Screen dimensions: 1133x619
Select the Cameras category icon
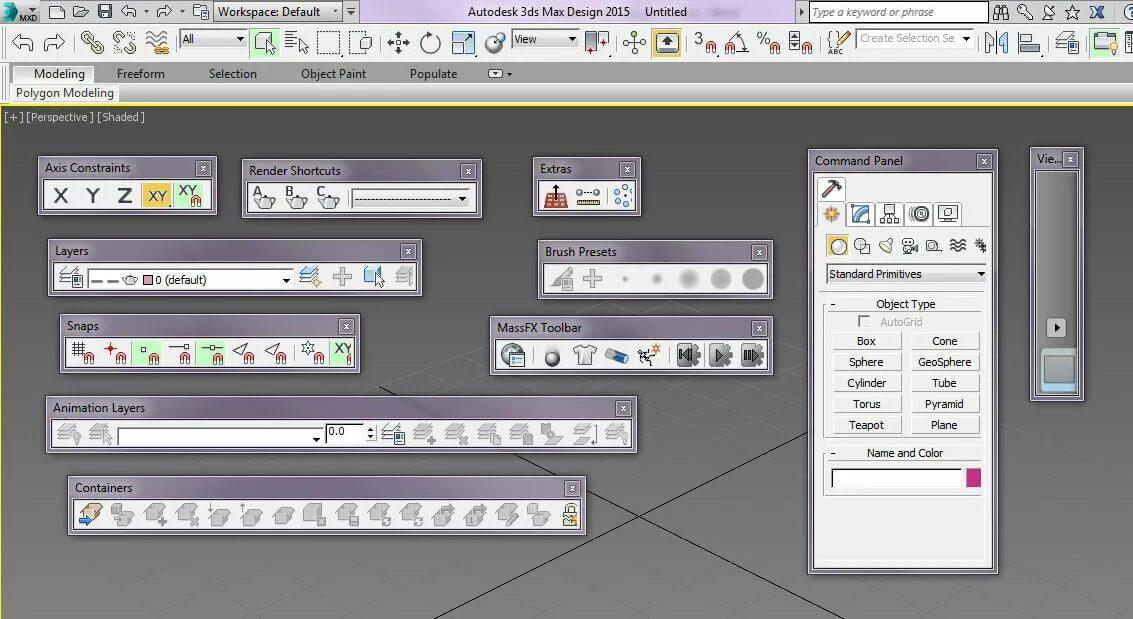[910, 246]
